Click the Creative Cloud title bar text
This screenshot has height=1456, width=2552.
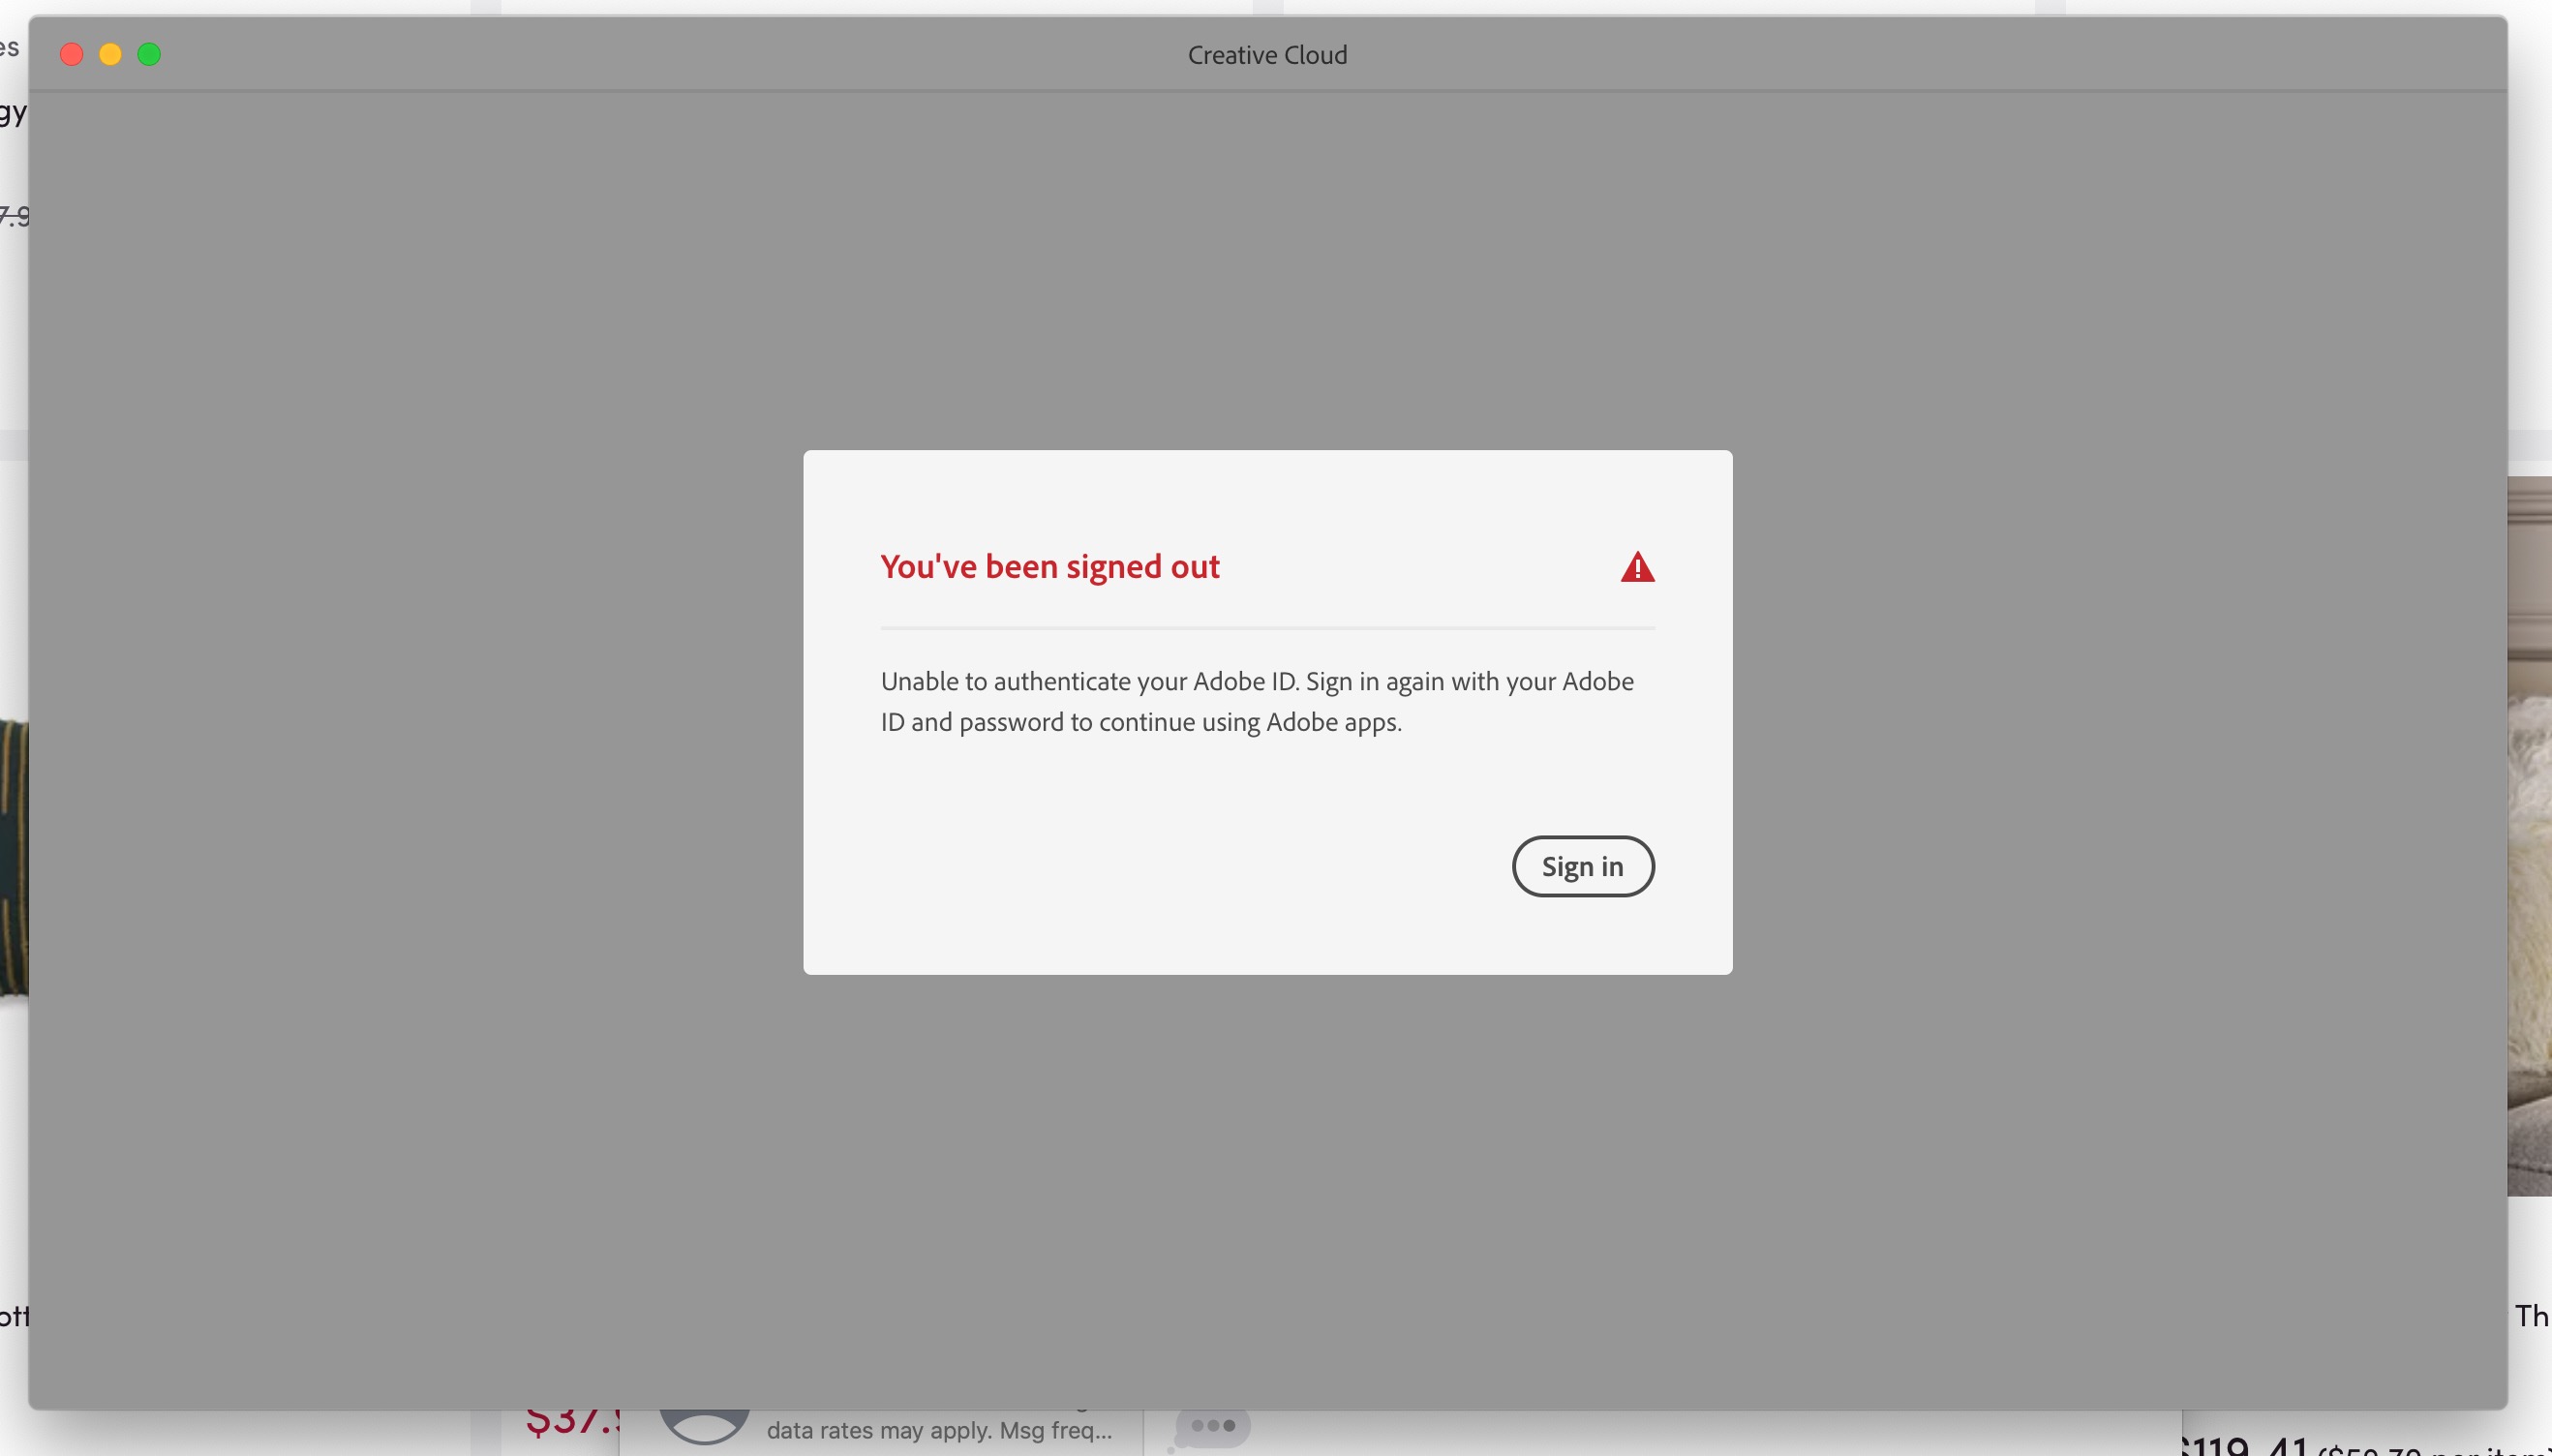tap(1267, 54)
